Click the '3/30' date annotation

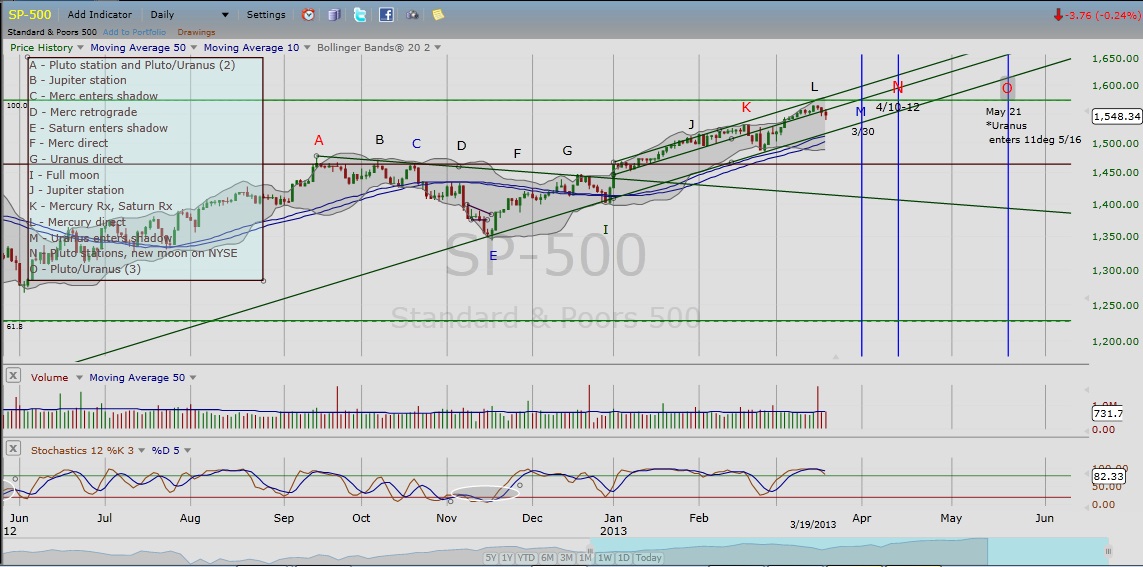click(x=862, y=131)
